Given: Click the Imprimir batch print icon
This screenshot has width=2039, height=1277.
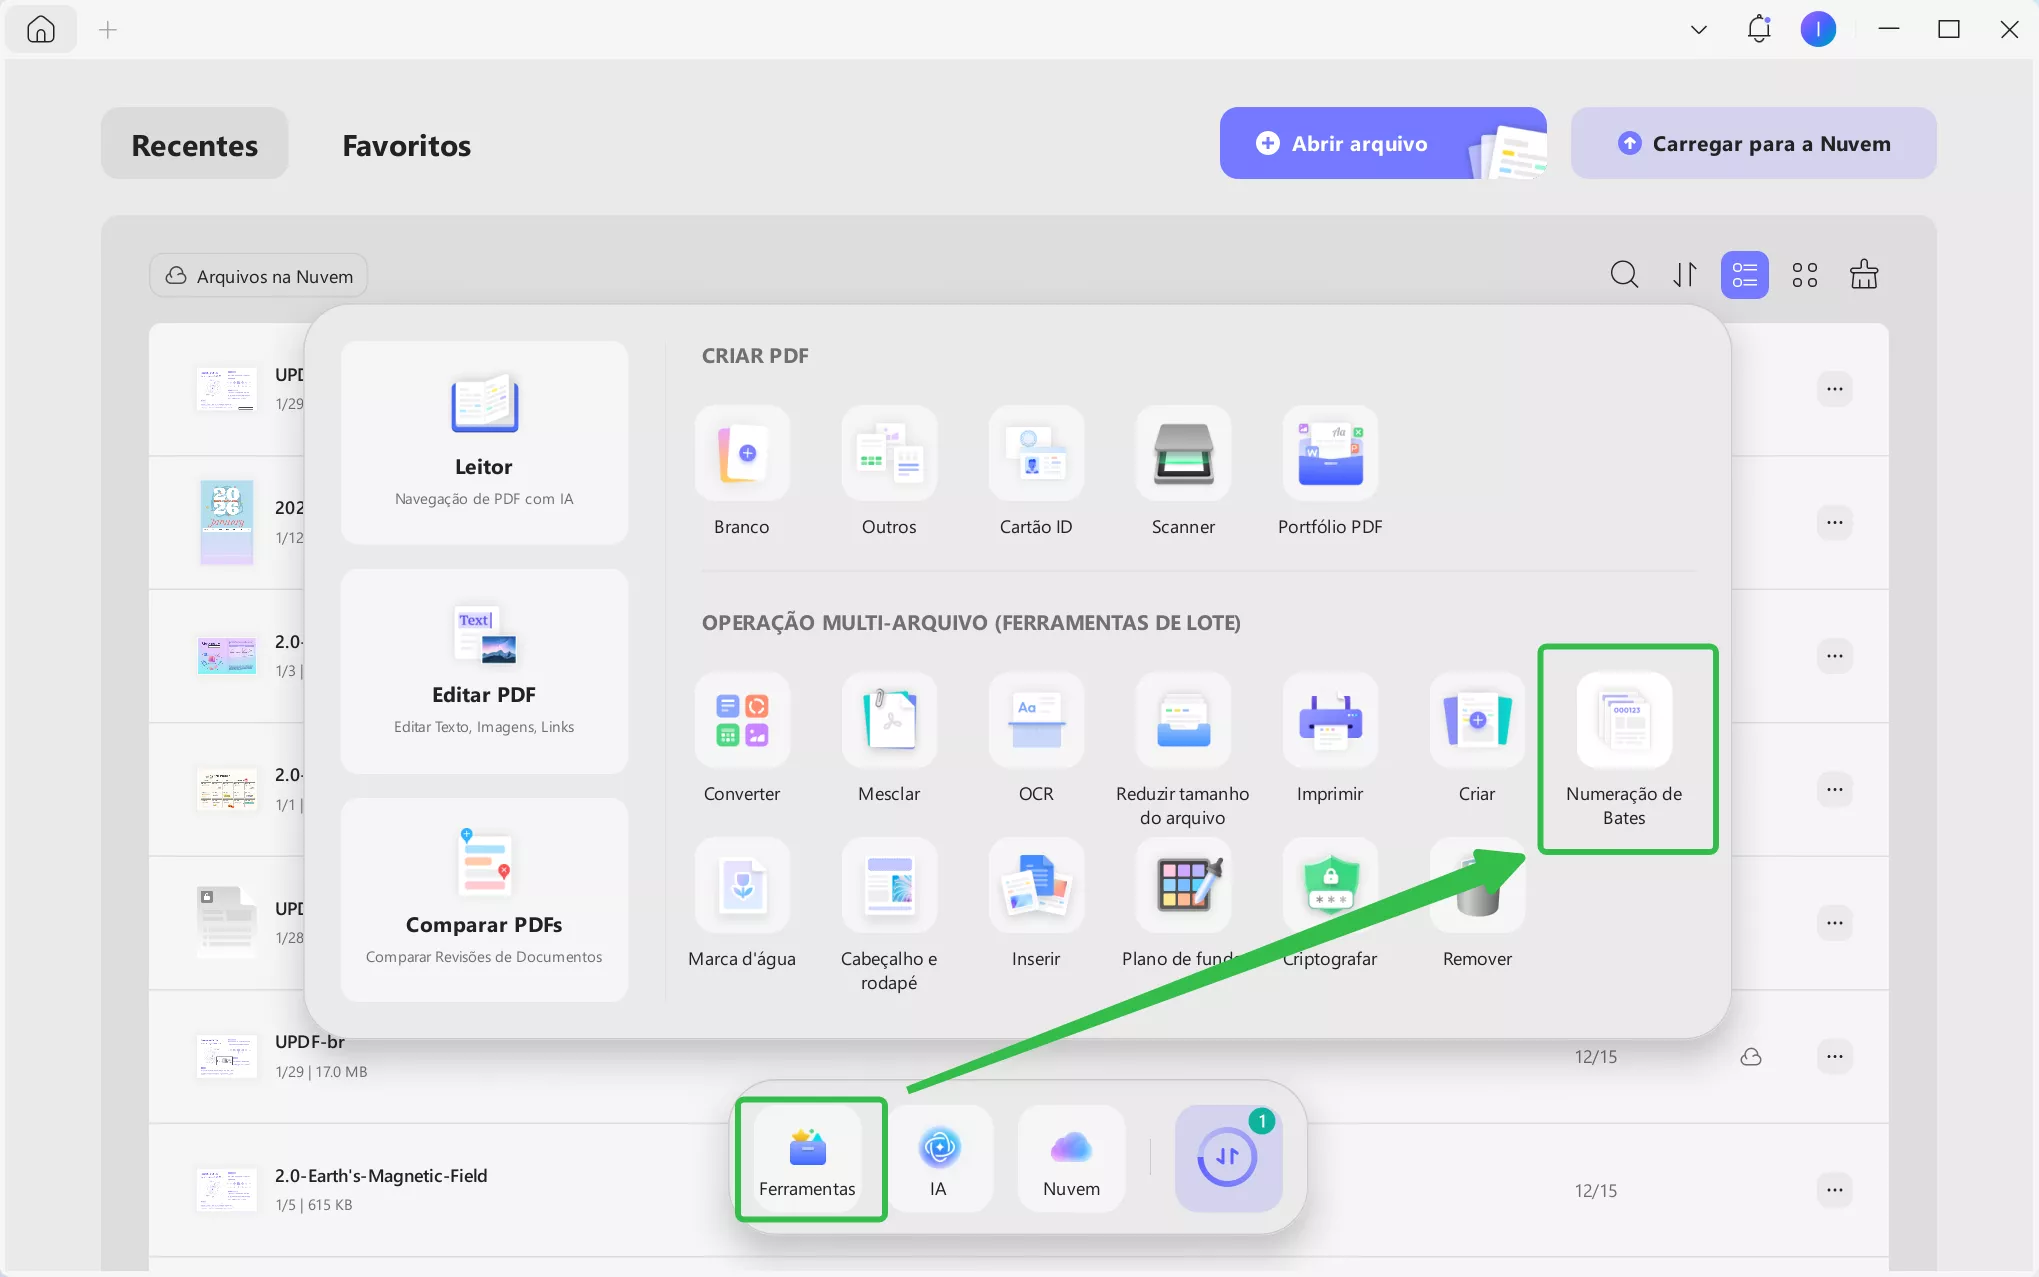Looking at the screenshot, I should point(1329,720).
